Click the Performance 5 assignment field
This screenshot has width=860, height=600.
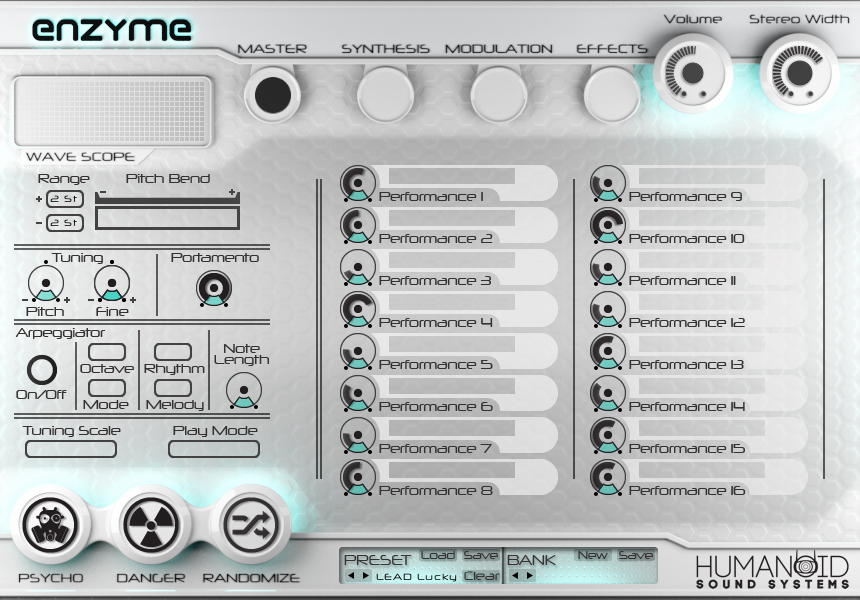pos(452,344)
